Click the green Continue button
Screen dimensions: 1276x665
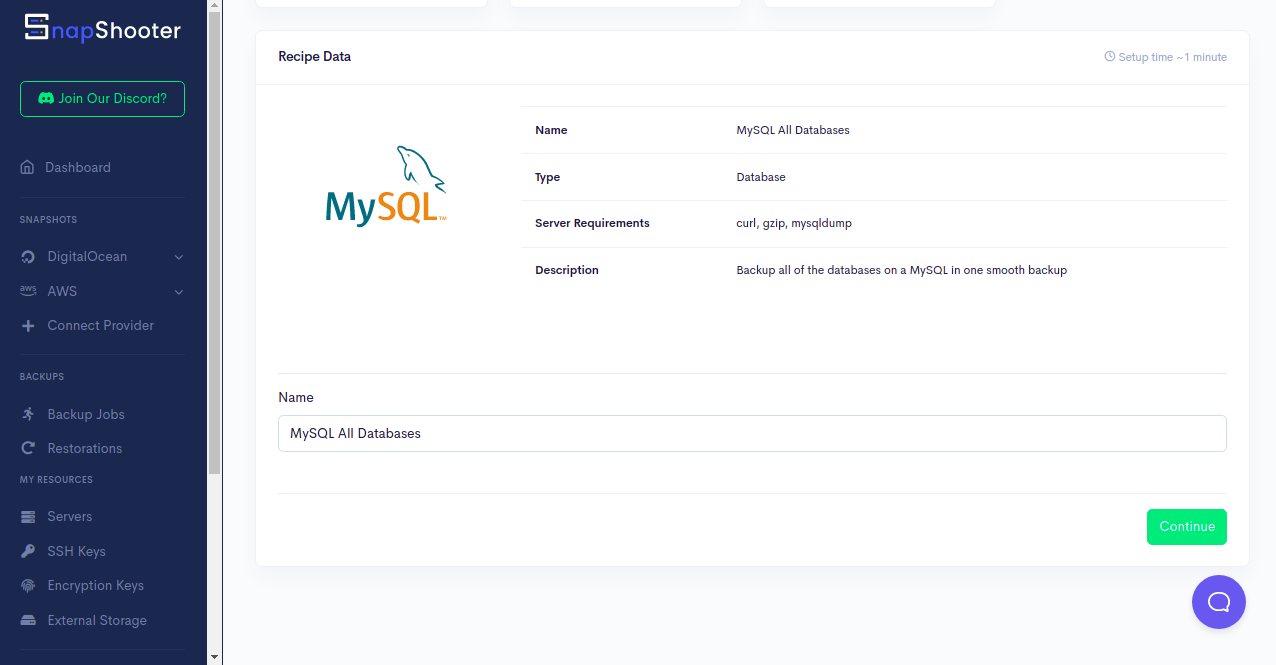pyautogui.click(x=1187, y=527)
